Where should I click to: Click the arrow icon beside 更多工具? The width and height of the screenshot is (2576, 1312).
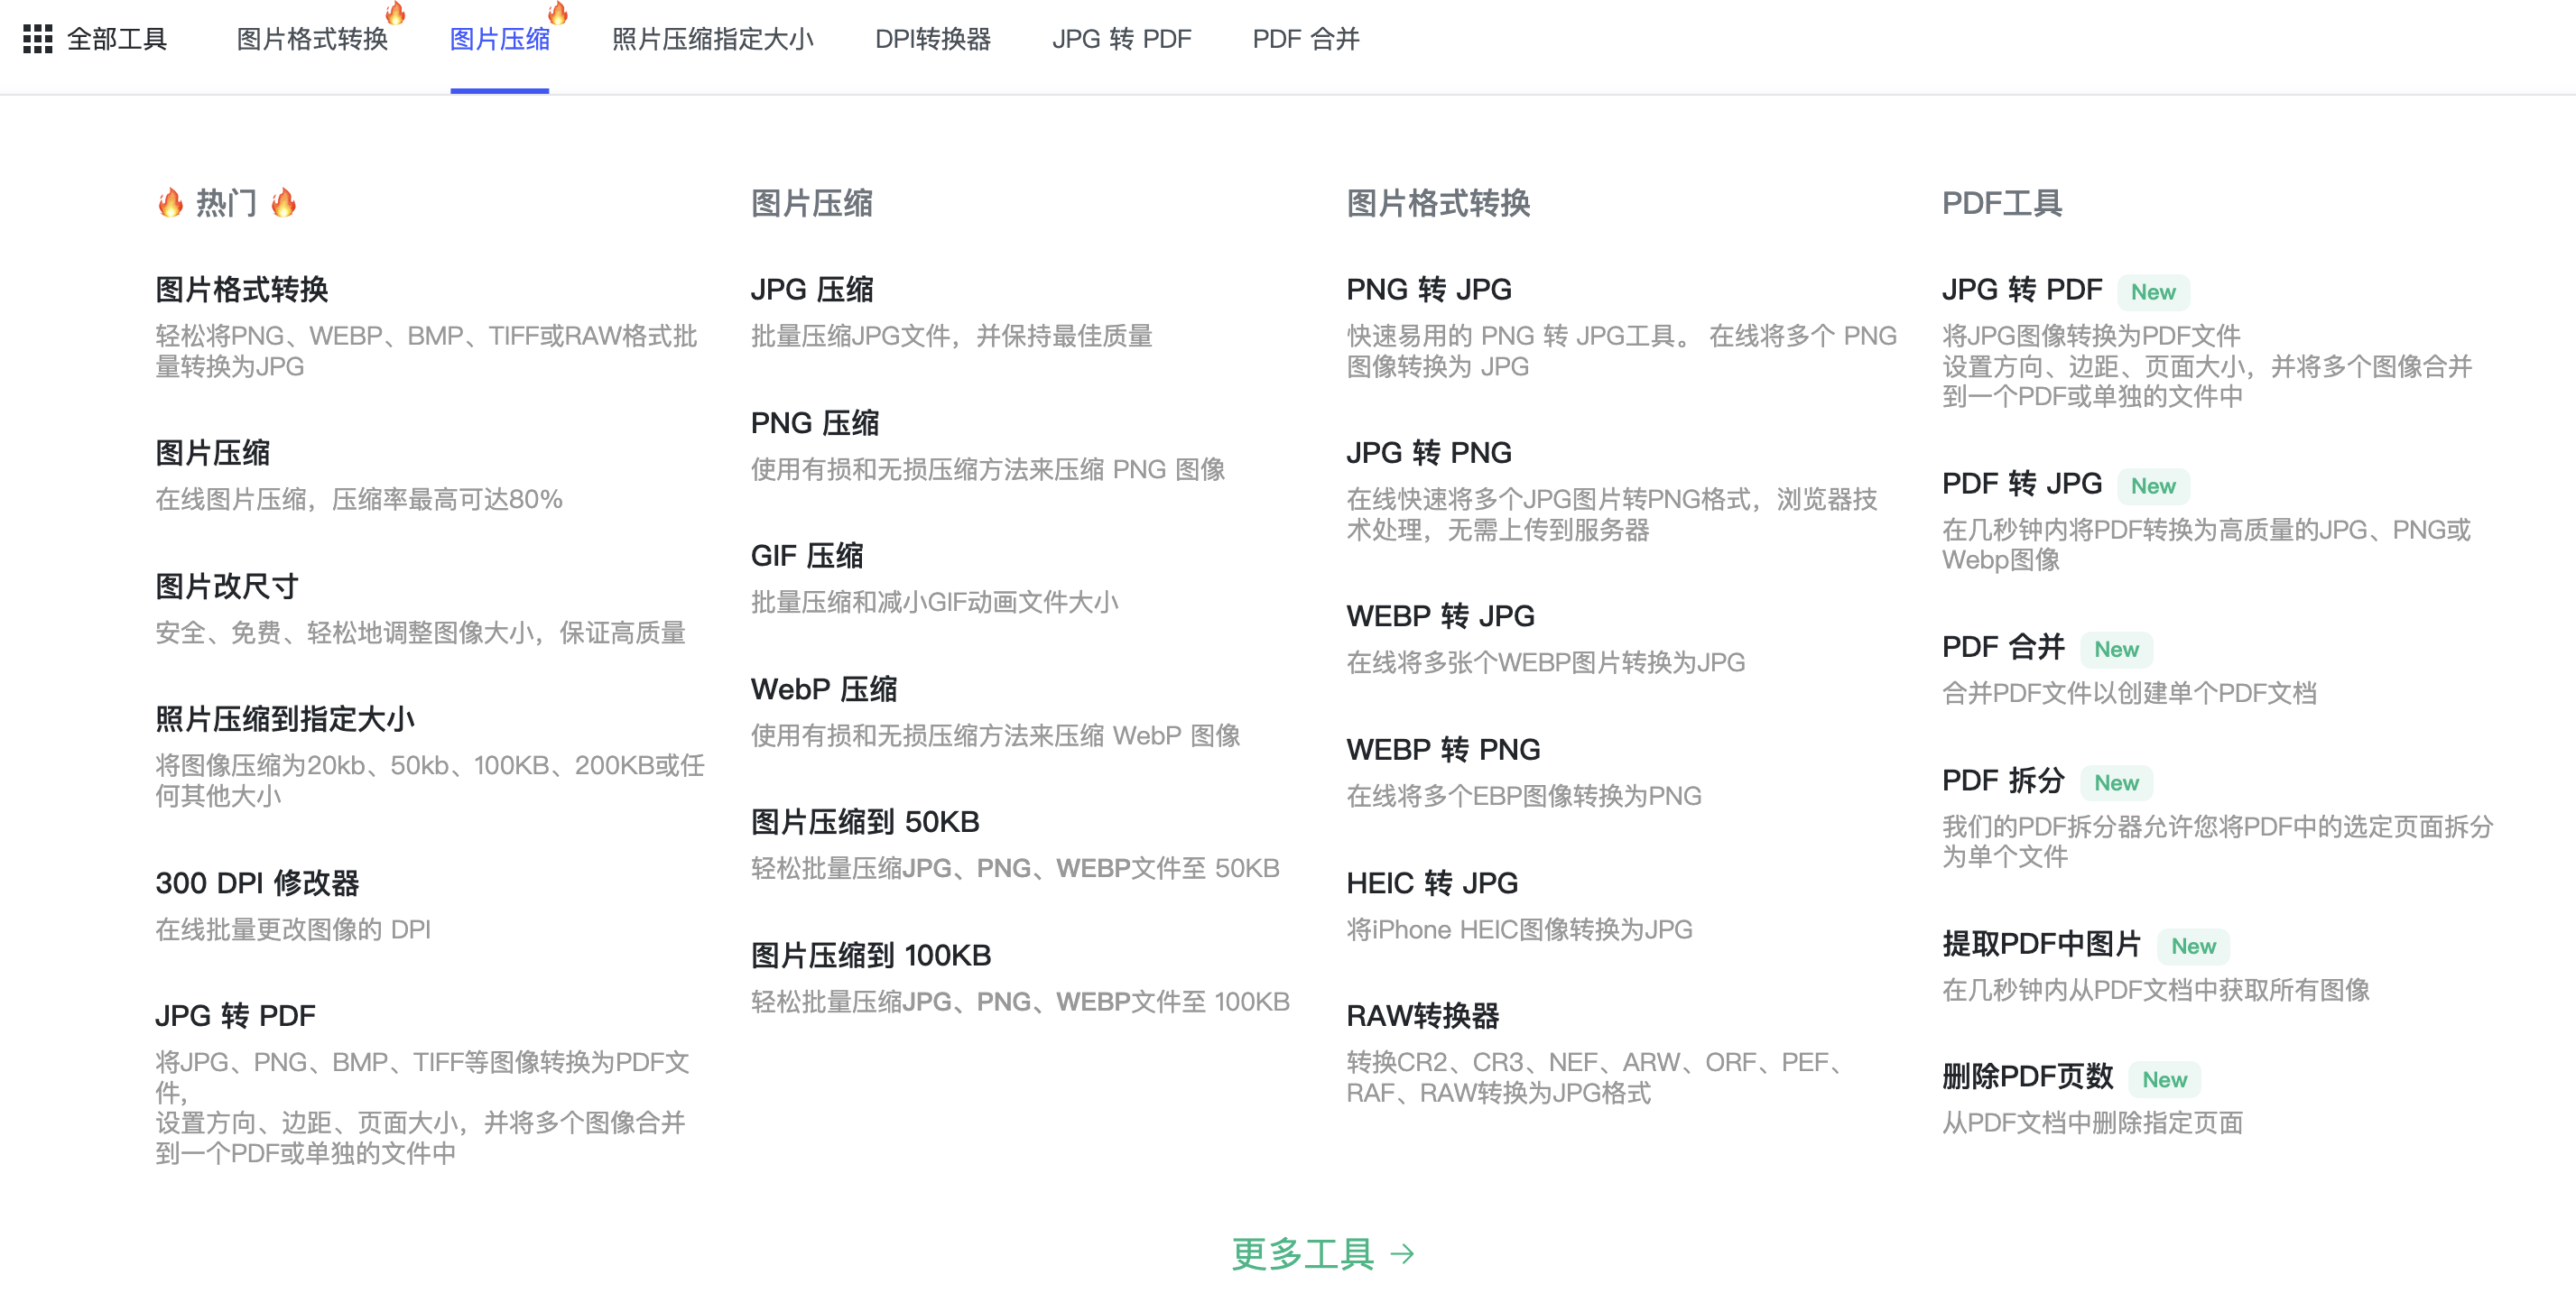[1402, 1253]
